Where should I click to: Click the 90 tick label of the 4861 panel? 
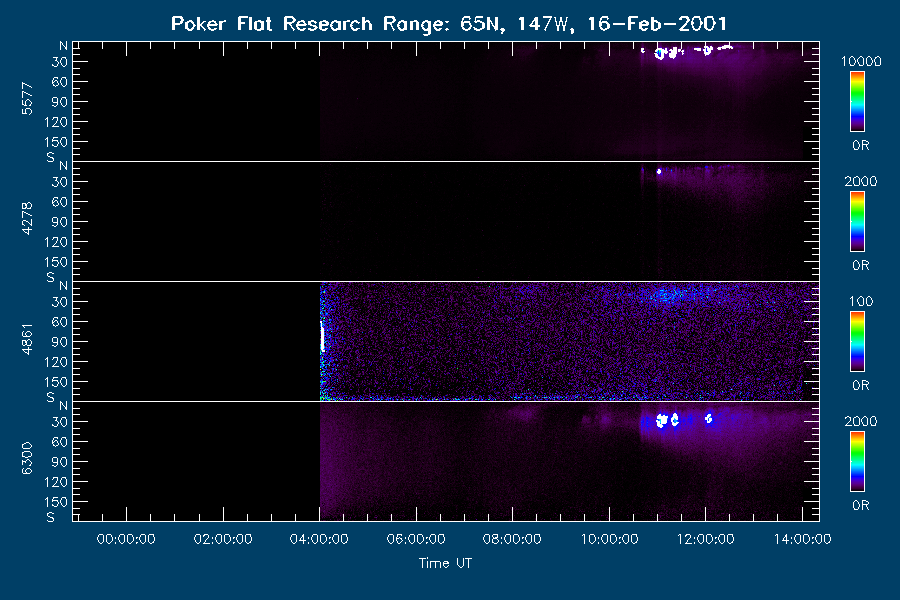point(60,342)
